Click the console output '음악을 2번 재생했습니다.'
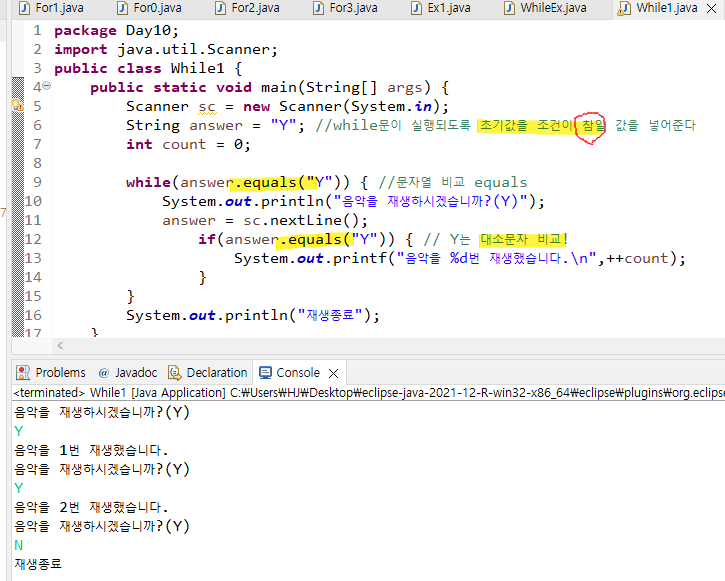725x581 pixels. [x=91, y=507]
